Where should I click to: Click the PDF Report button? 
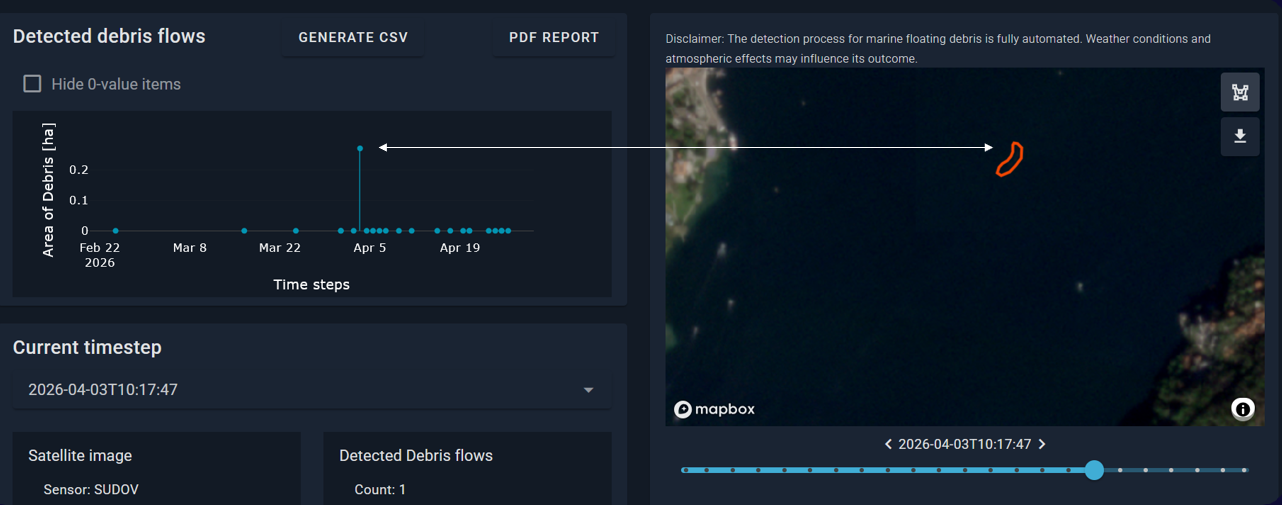pyautogui.click(x=554, y=38)
